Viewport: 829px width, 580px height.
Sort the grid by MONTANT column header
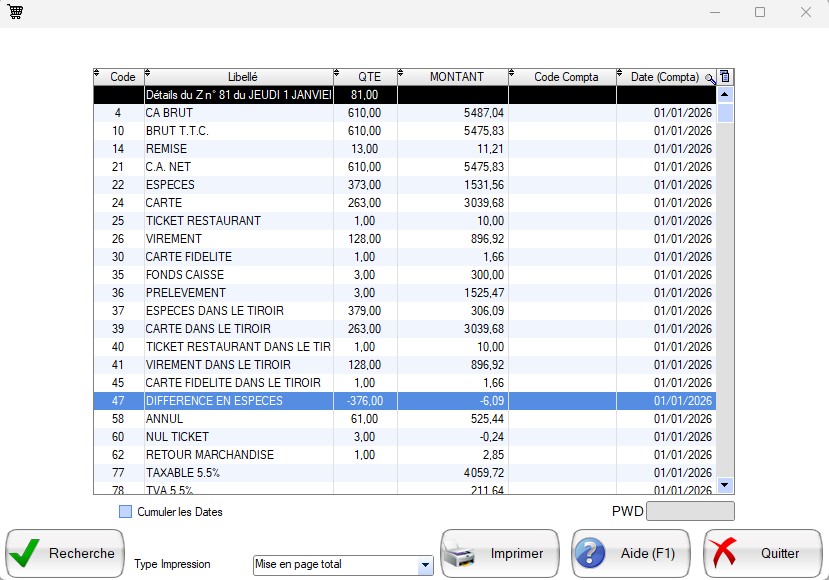456,77
